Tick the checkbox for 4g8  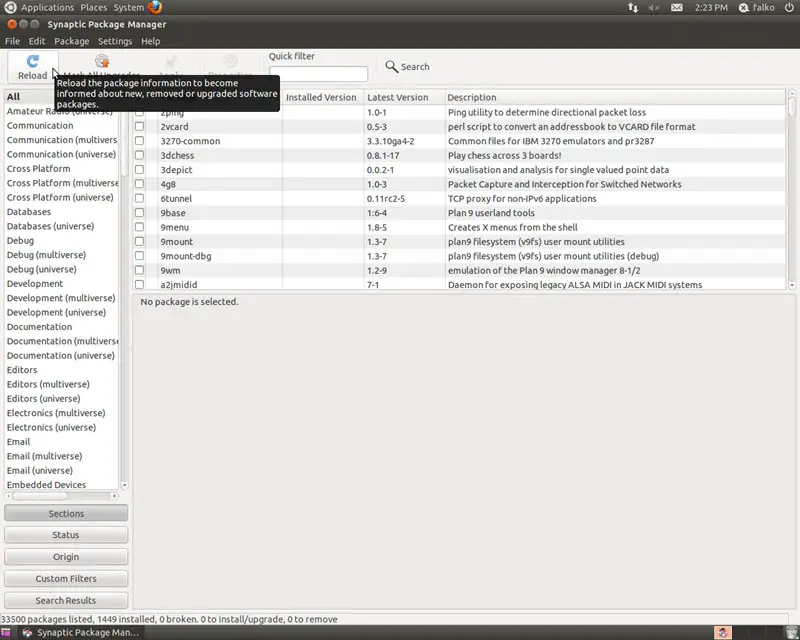(x=139, y=184)
